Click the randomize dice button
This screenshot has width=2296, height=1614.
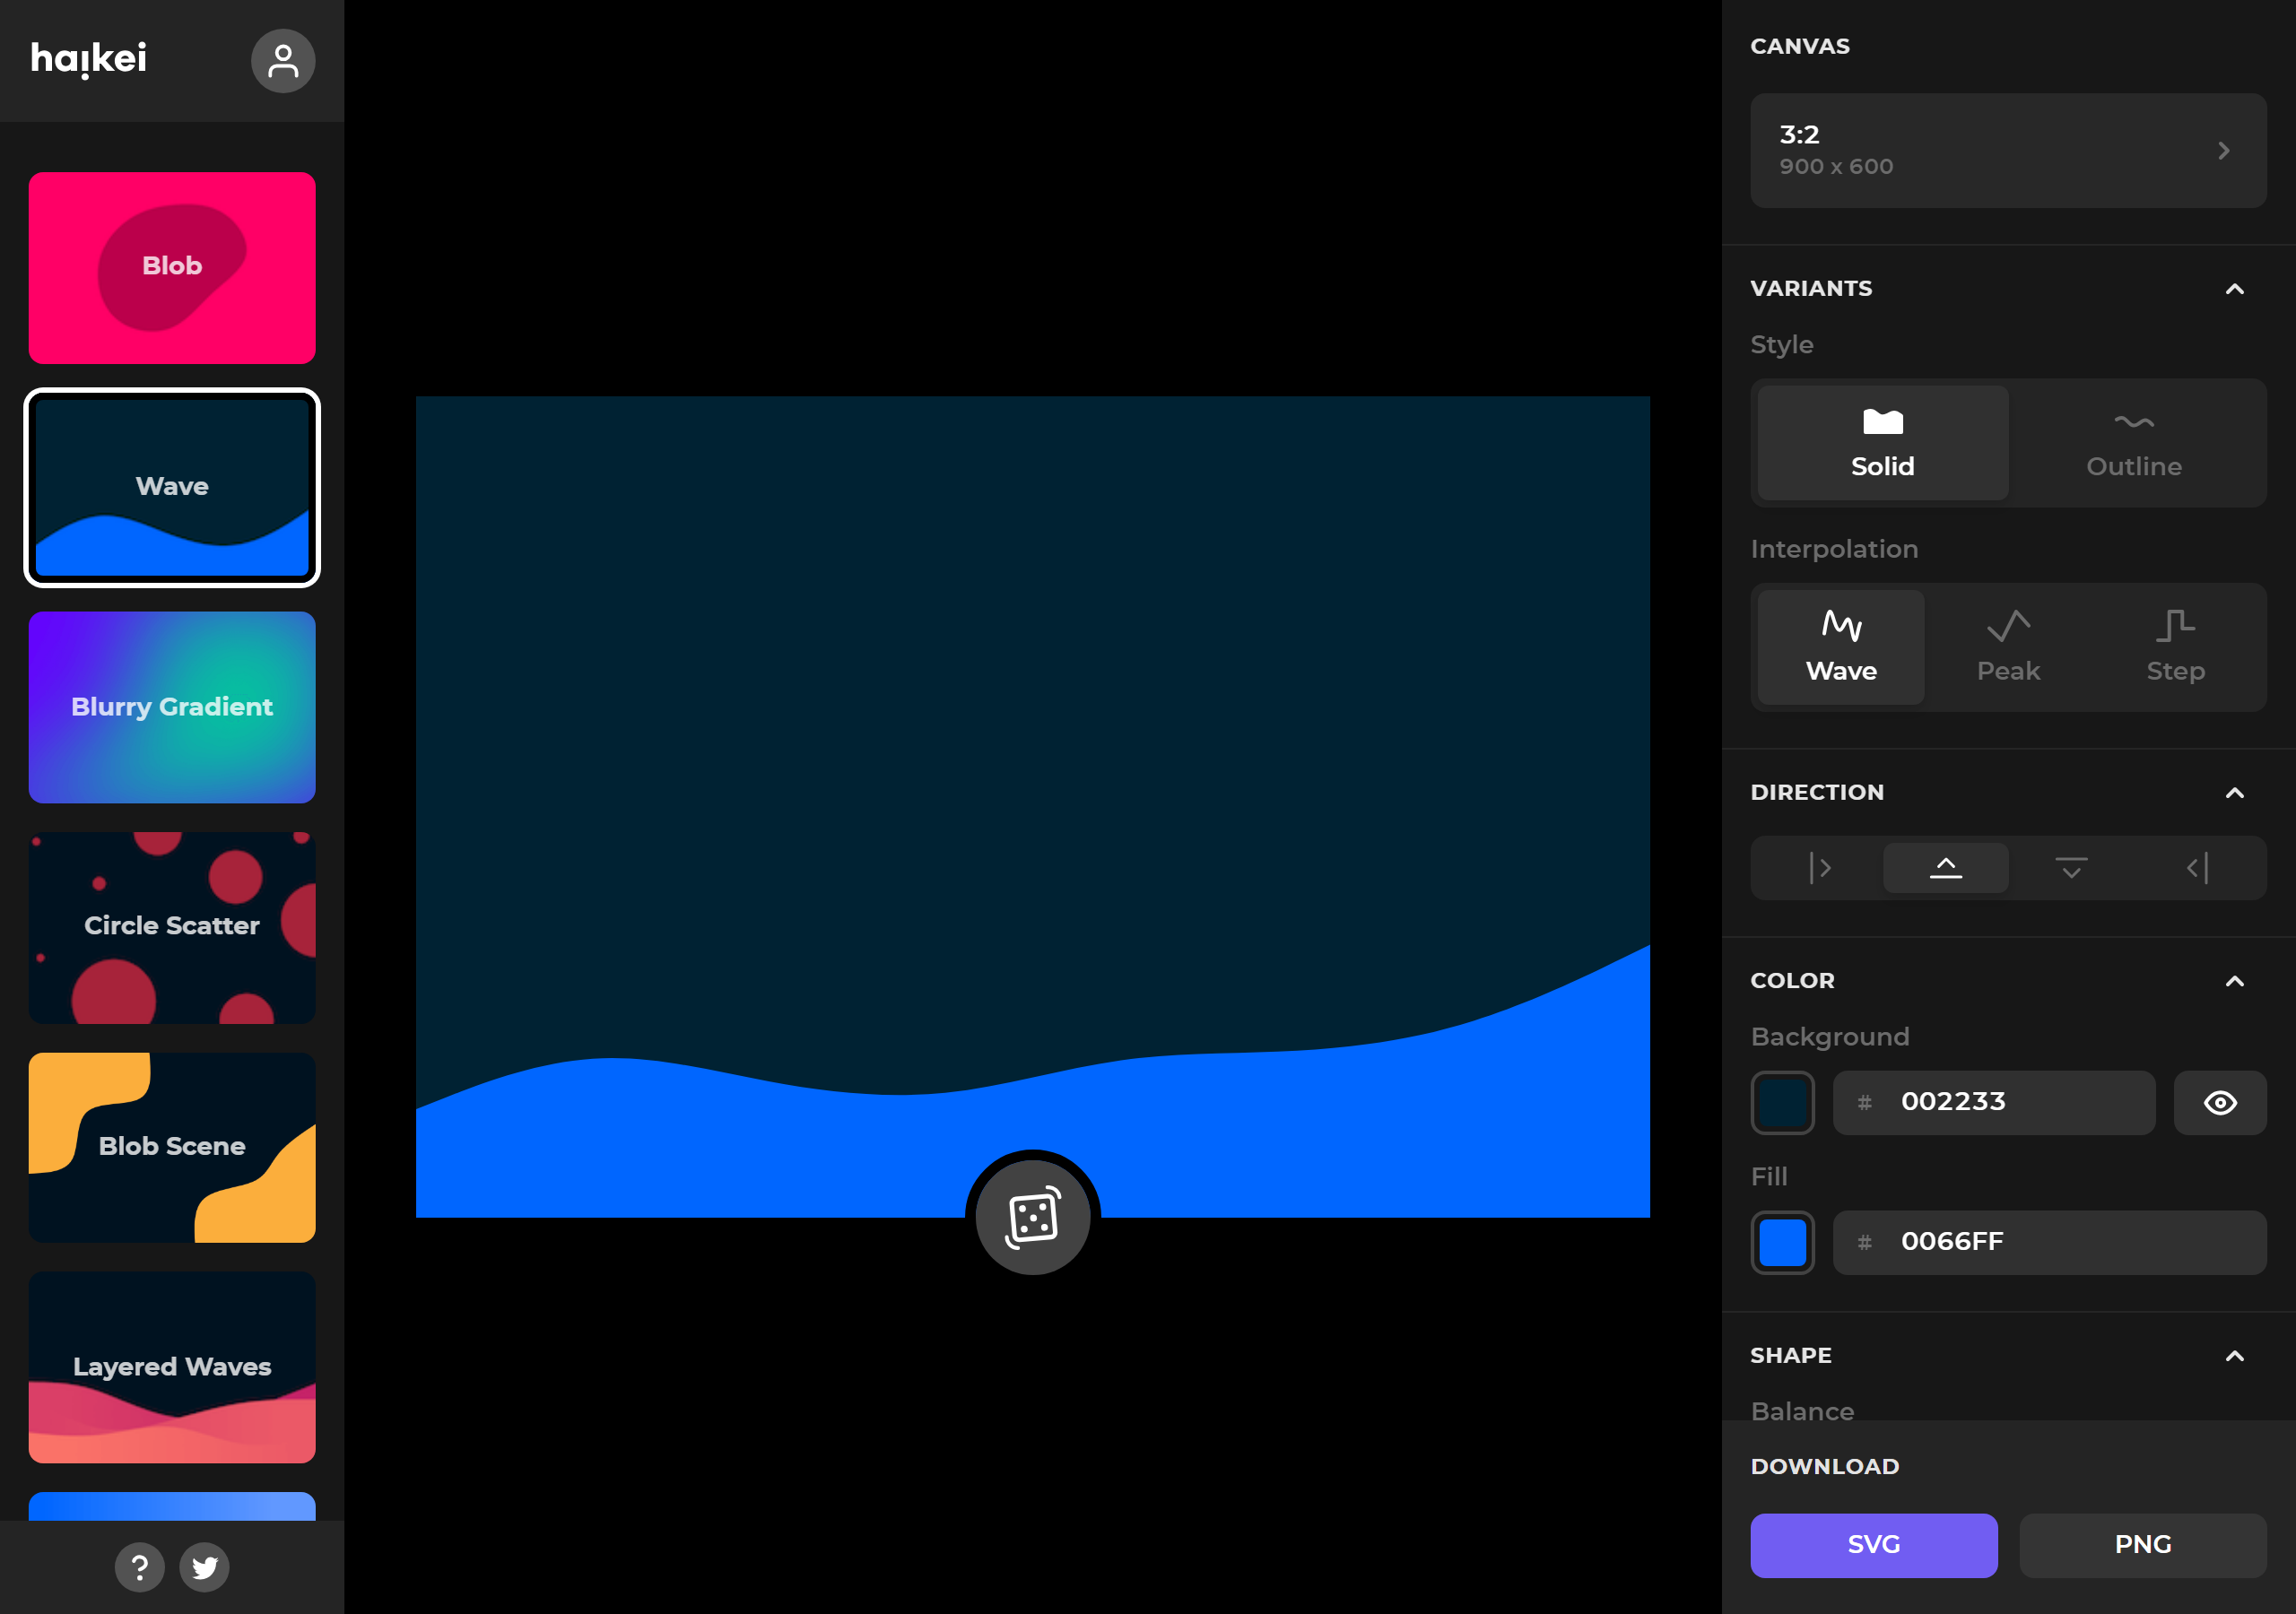tap(1033, 1217)
